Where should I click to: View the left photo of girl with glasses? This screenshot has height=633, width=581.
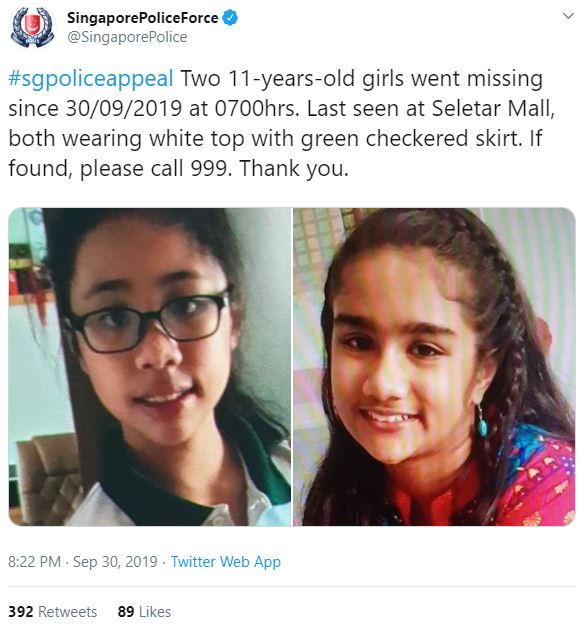click(x=149, y=367)
